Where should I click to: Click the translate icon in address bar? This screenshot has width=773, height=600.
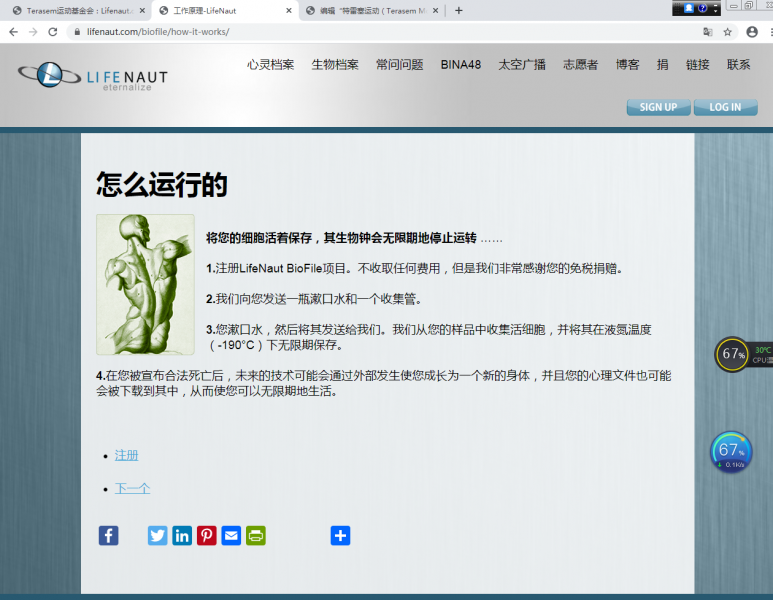pos(707,32)
